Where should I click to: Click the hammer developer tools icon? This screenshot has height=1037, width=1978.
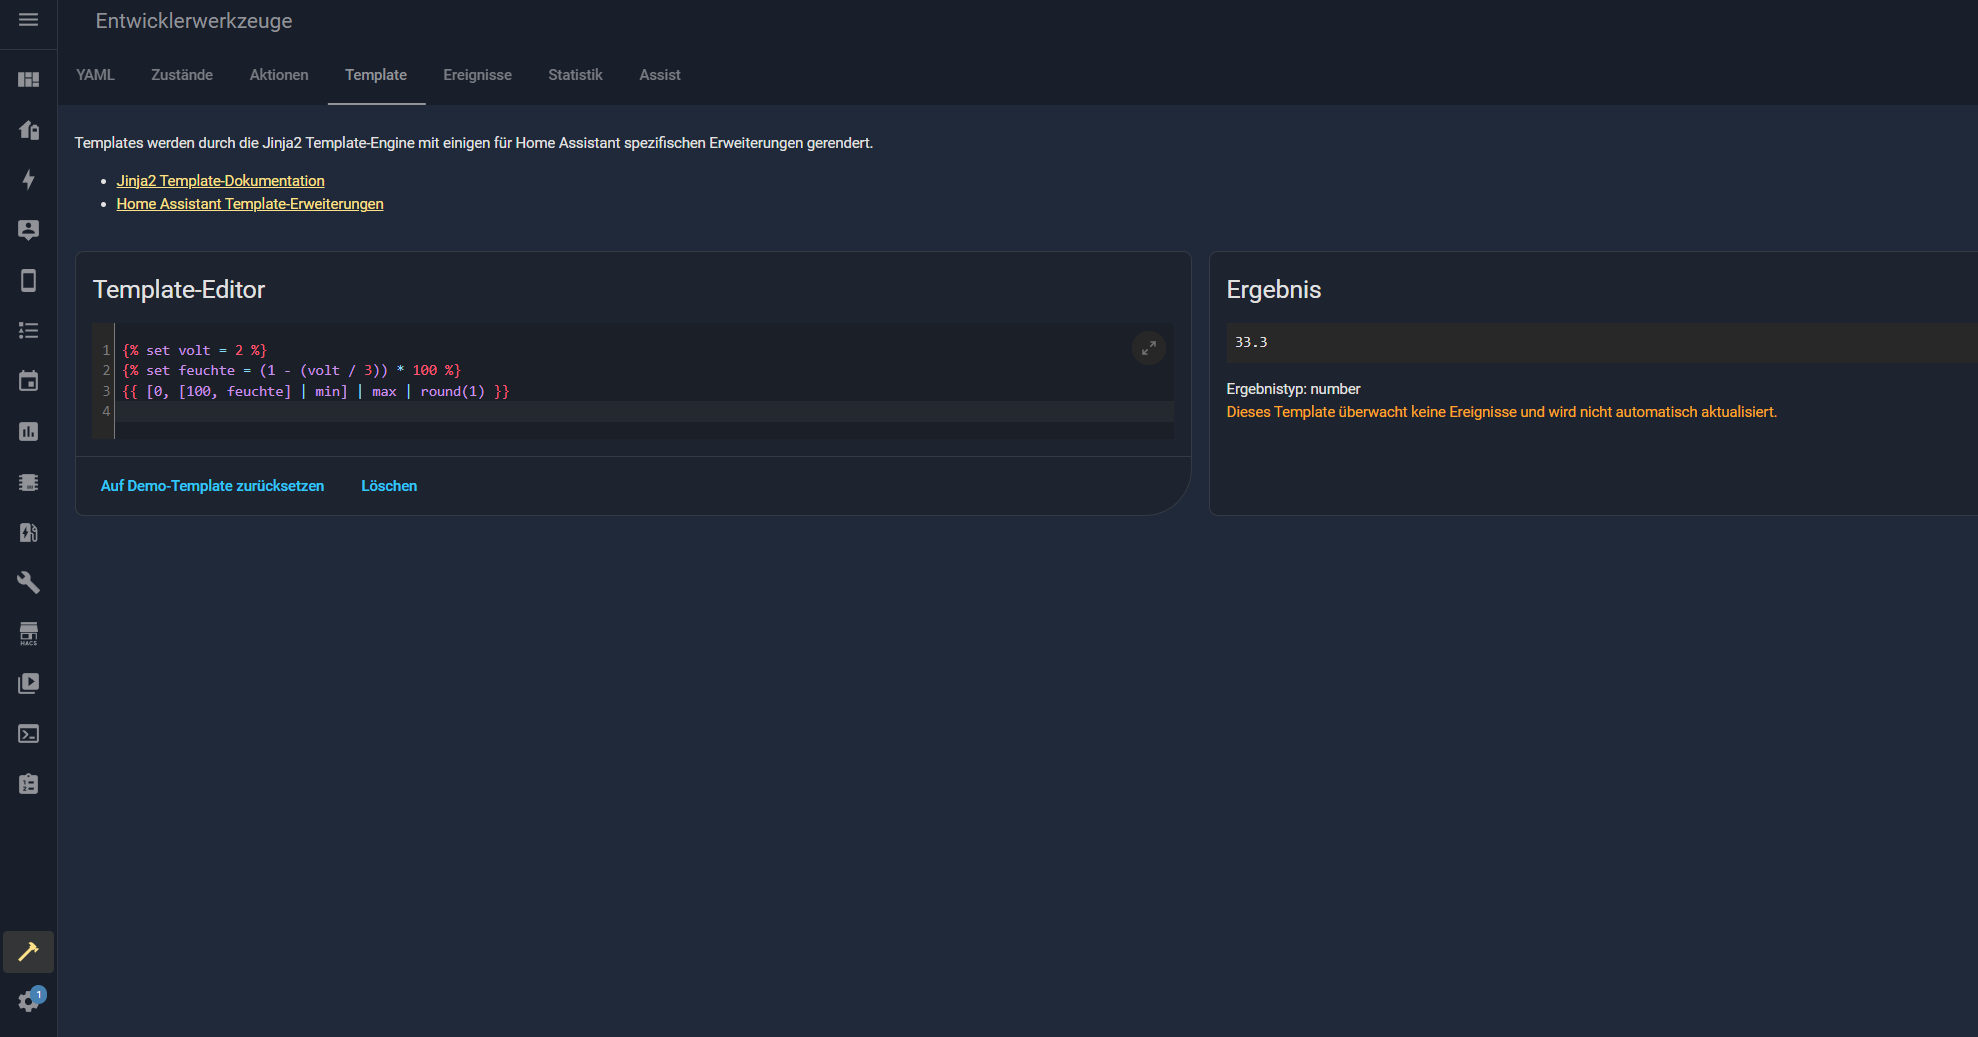pyautogui.click(x=28, y=952)
